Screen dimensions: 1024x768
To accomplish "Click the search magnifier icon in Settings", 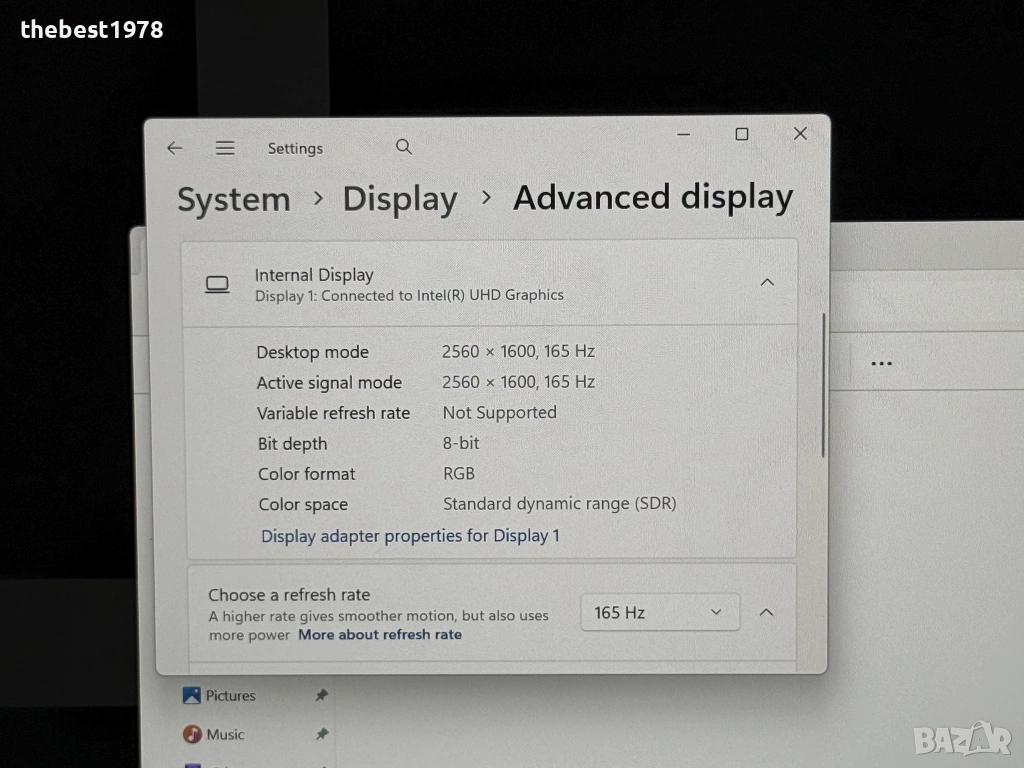I will coord(404,147).
